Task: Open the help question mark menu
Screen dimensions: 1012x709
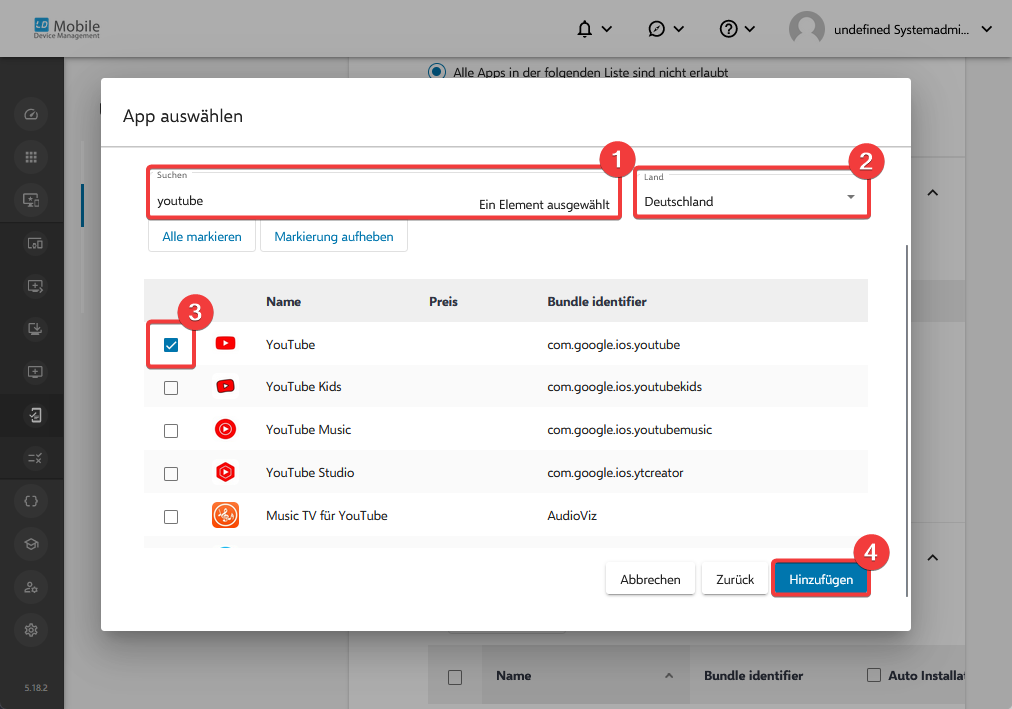Action: 737,29
